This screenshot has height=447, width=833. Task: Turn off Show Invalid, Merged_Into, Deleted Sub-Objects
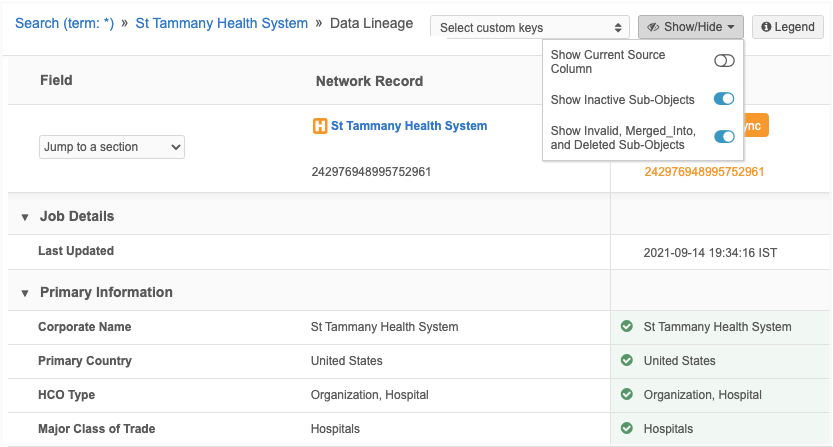tap(724, 137)
